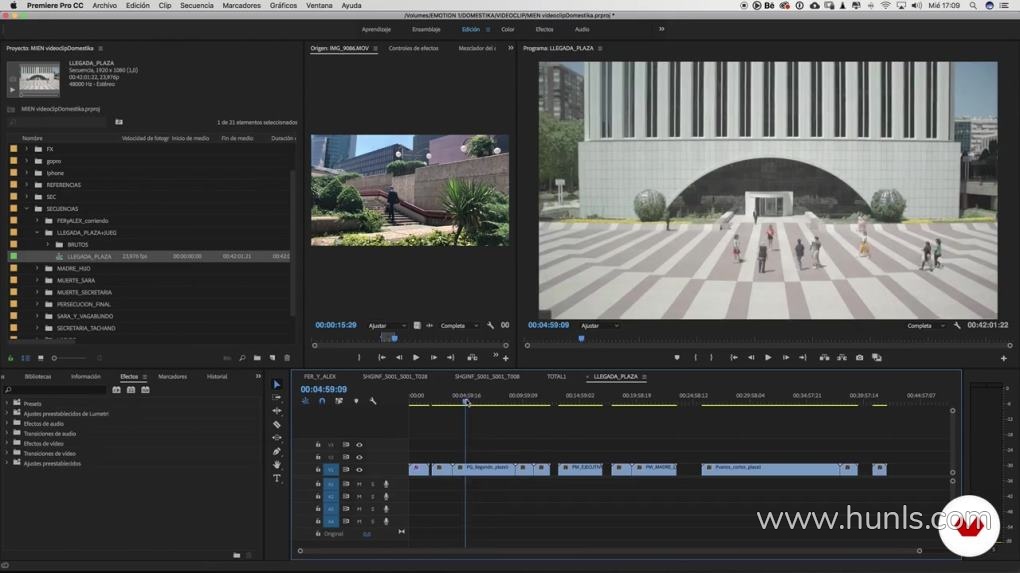
Task: Click the Export Frame camera icon in Program monitor
Action: (859, 358)
